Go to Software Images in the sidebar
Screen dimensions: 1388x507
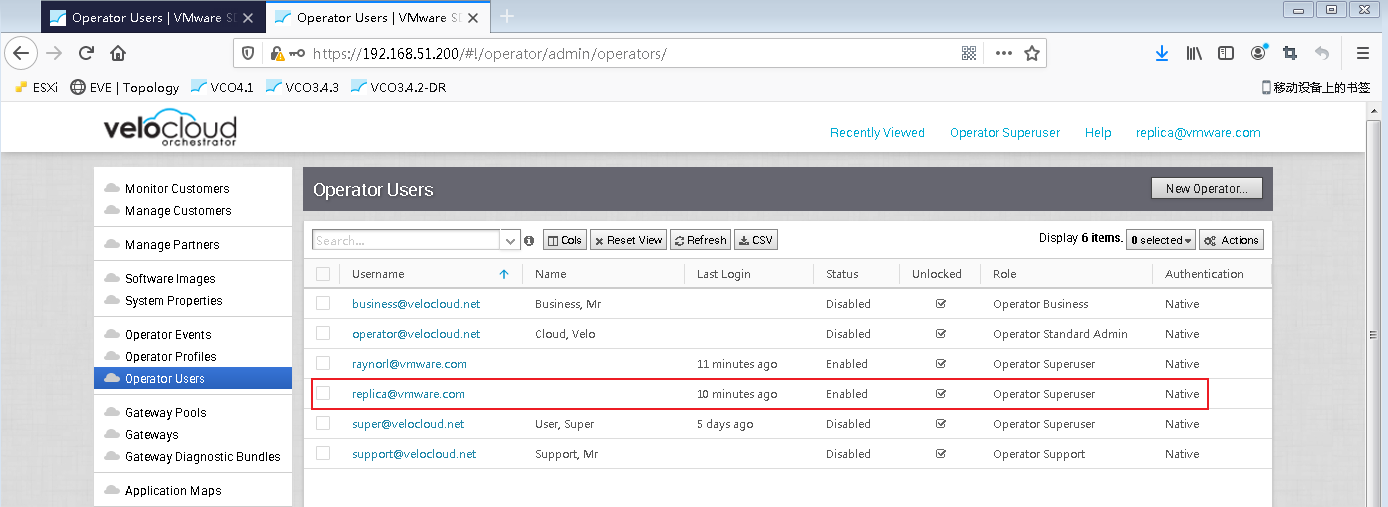tap(170, 278)
